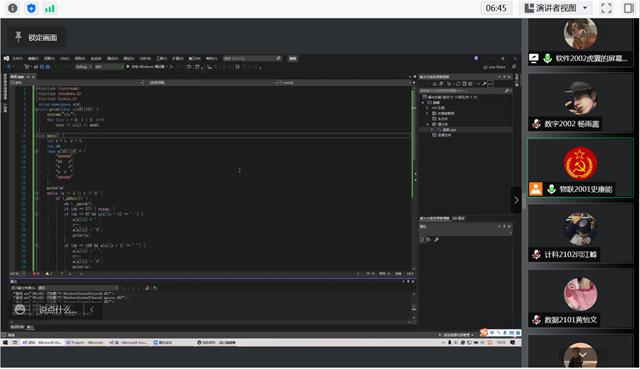Switch to the Git 更改 tab

point(458,218)
